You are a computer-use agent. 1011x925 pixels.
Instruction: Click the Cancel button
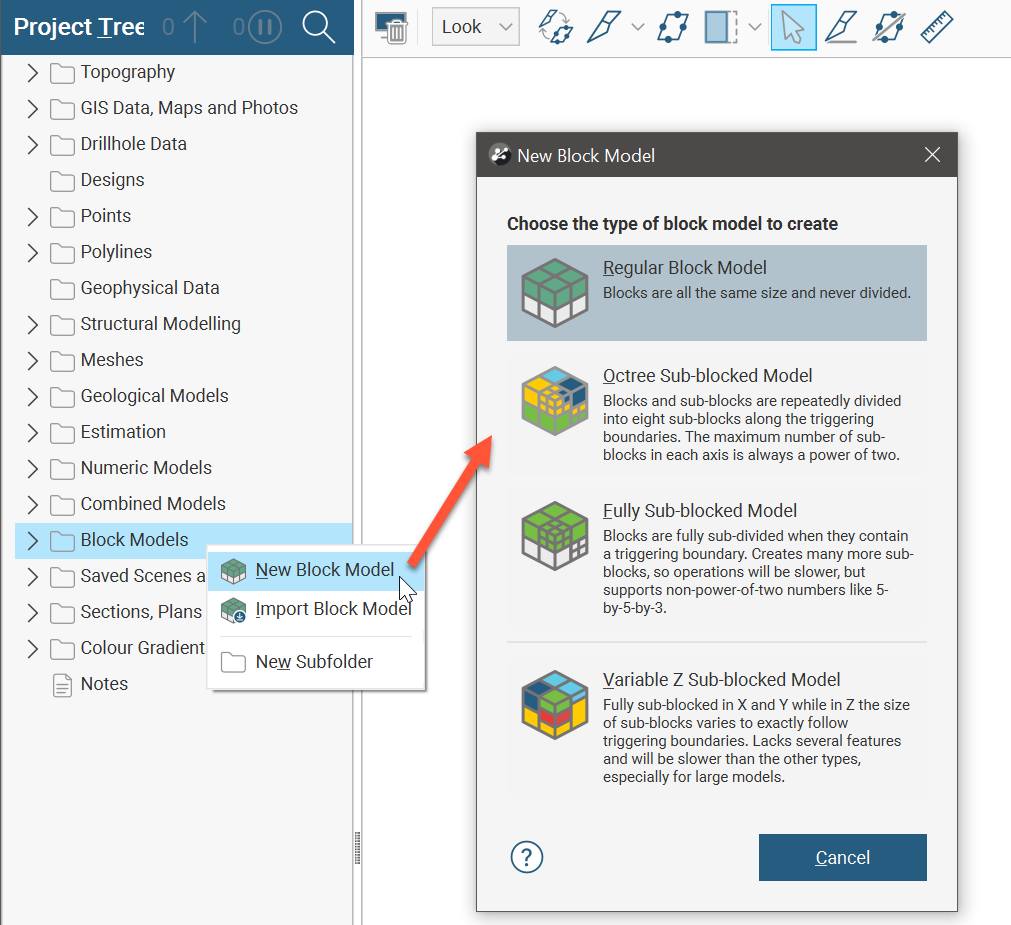[x=842, y=857]
